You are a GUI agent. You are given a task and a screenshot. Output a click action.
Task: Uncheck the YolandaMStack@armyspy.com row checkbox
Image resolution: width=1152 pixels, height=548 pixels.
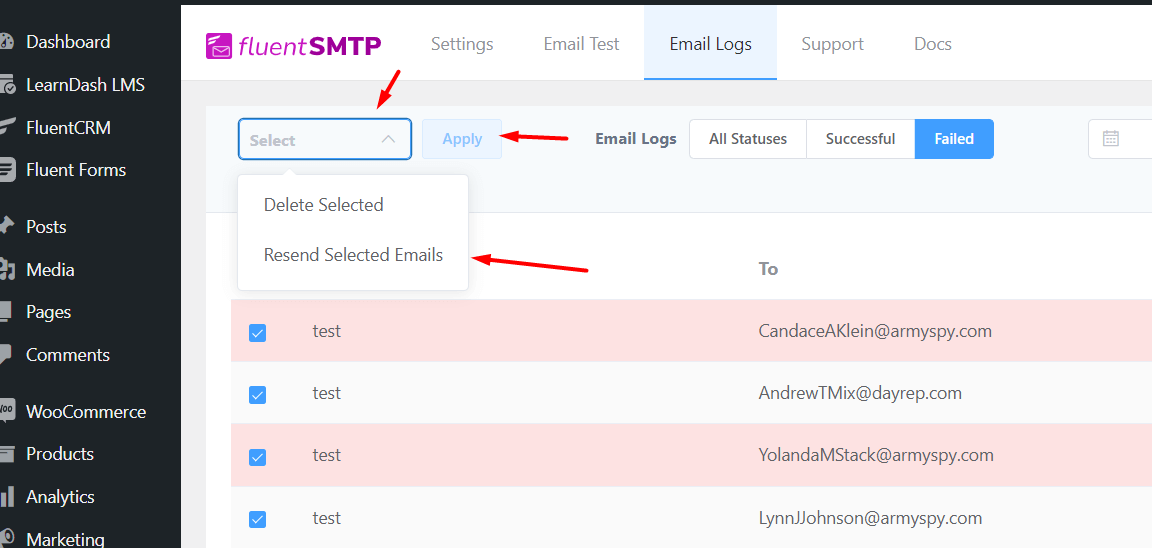(257, 456)
